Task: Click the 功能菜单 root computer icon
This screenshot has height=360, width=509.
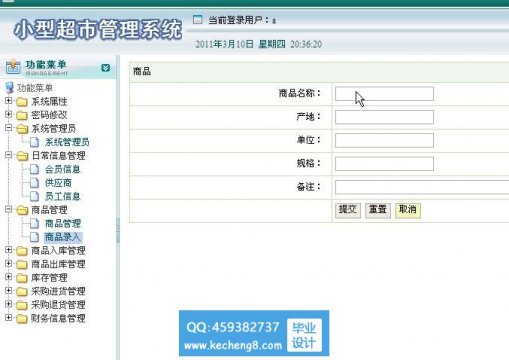Action: (x=9, y=88)
